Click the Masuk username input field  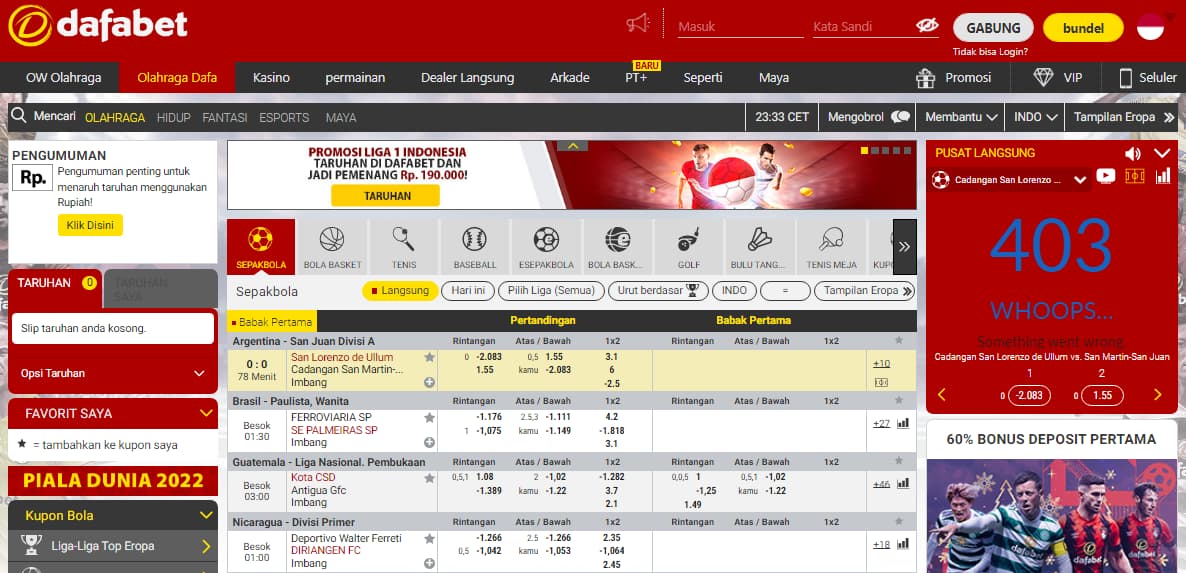tap(740, 27)
